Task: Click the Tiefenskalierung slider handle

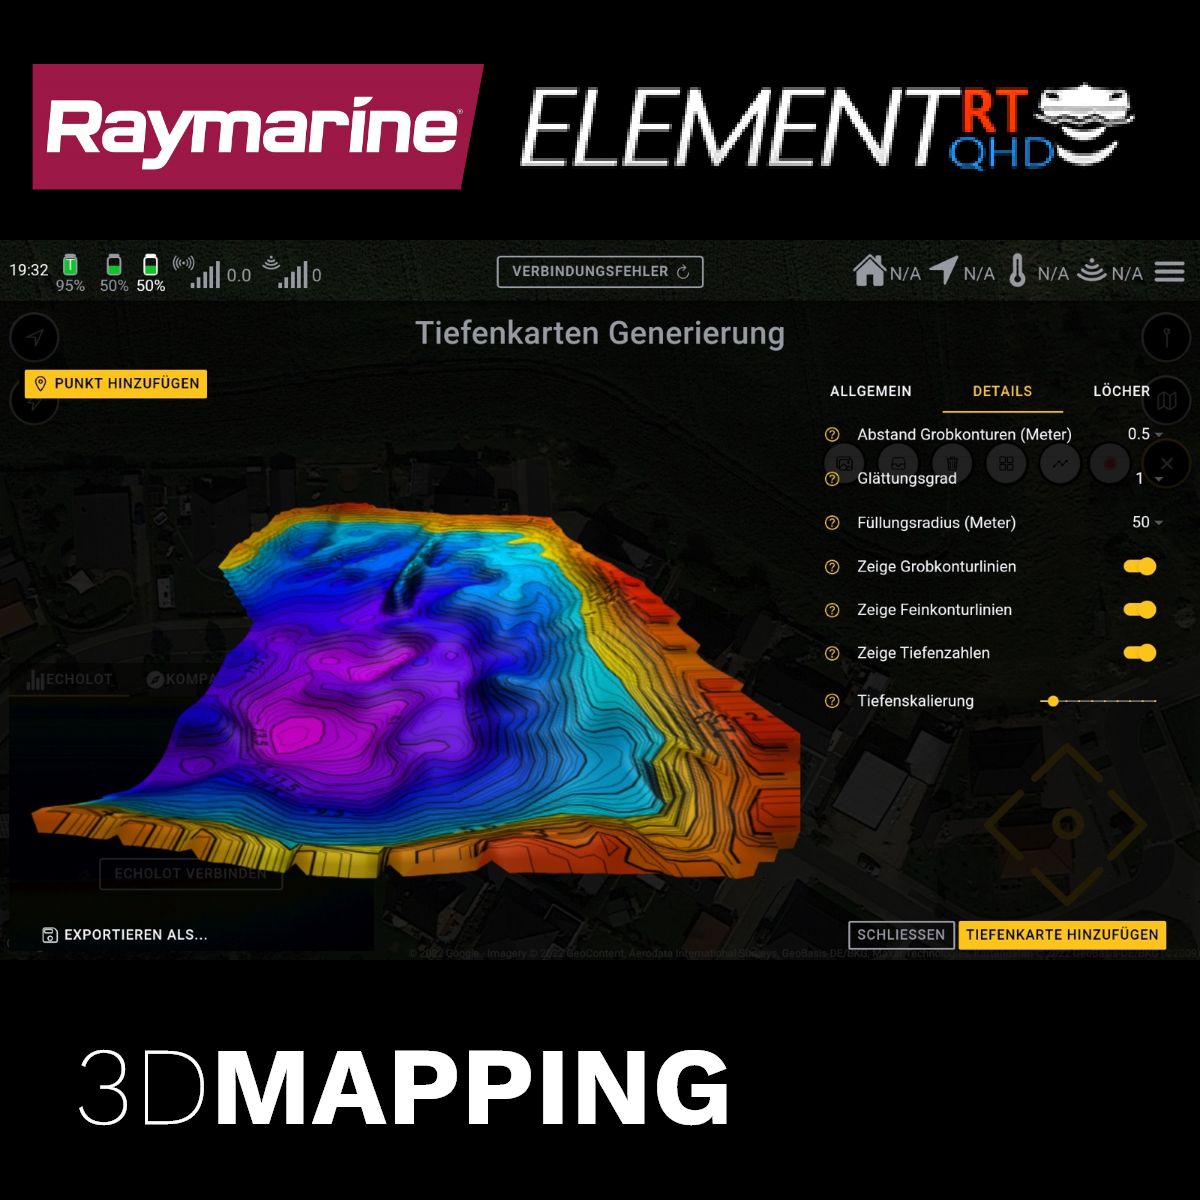Action: 1052,701
